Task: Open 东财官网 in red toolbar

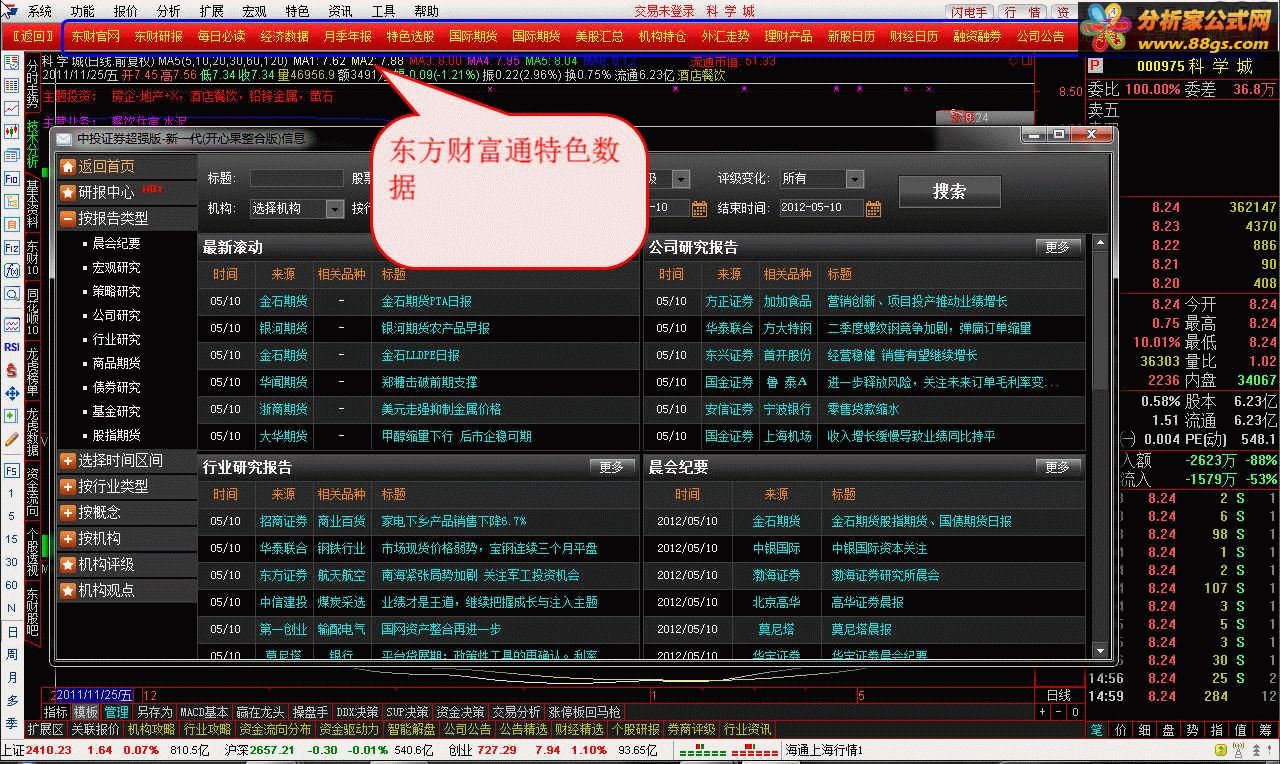Action: point(96,36)
